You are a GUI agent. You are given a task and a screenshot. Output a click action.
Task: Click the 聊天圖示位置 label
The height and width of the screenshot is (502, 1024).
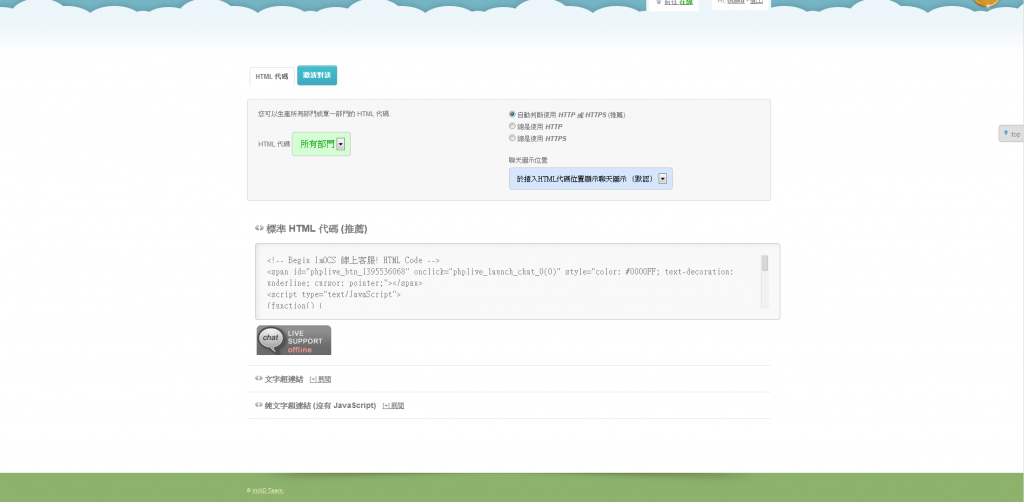click(528, 160)
